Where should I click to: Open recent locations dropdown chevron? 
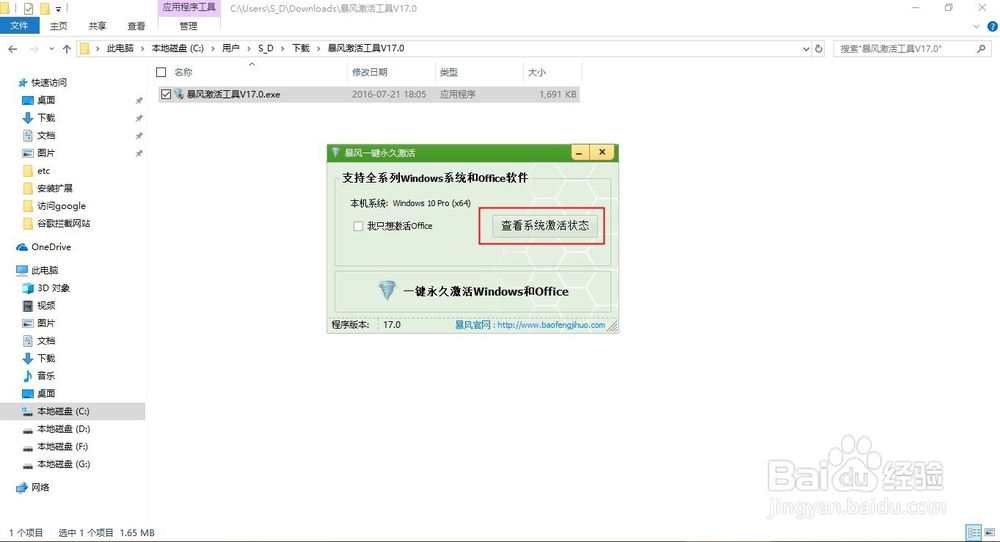(52, 48)
